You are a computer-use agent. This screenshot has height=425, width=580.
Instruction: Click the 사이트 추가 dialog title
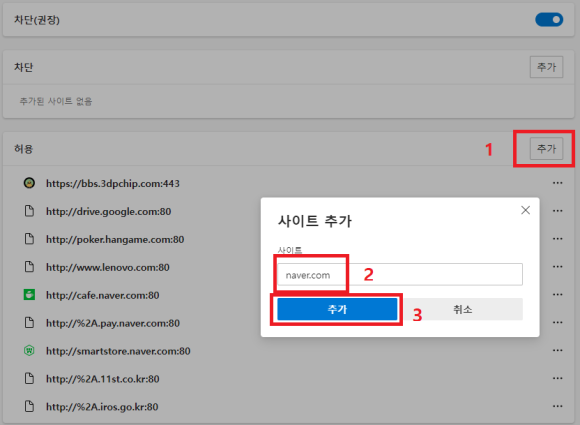315,221
